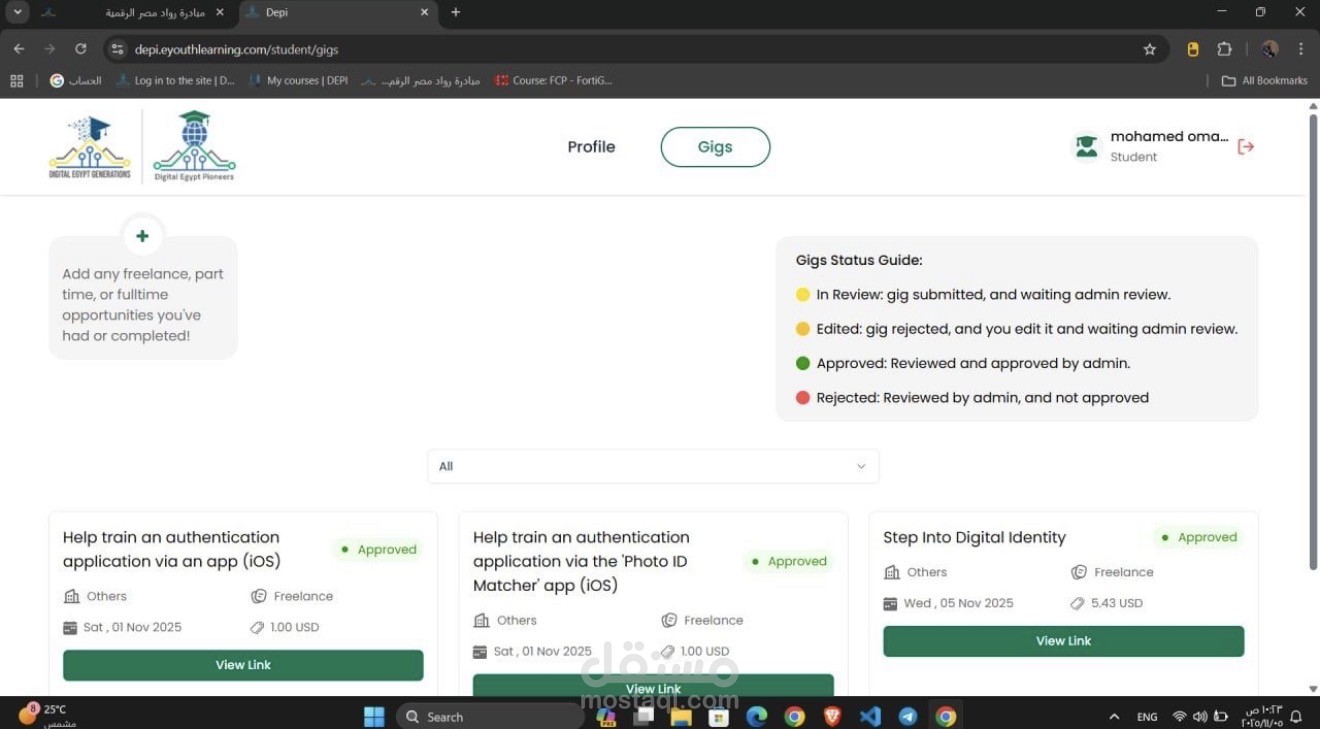Open the notifications bell in the taskbar
Screen dimensions: 1320x729
(1297, 716)
